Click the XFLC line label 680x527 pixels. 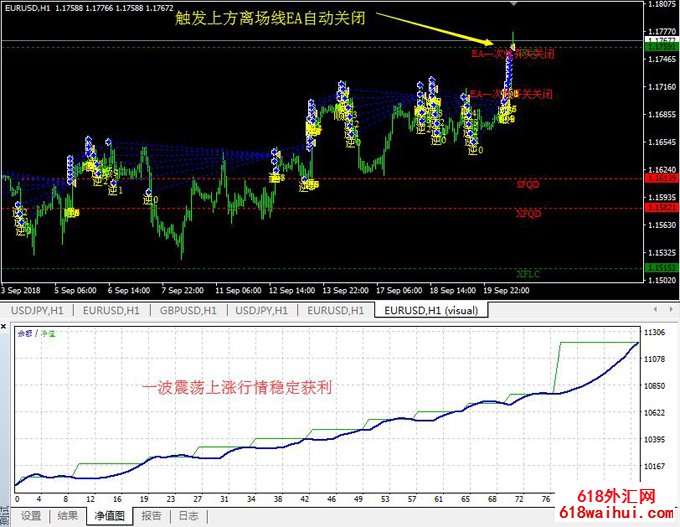pyautogui.click(x=528, y=274)
